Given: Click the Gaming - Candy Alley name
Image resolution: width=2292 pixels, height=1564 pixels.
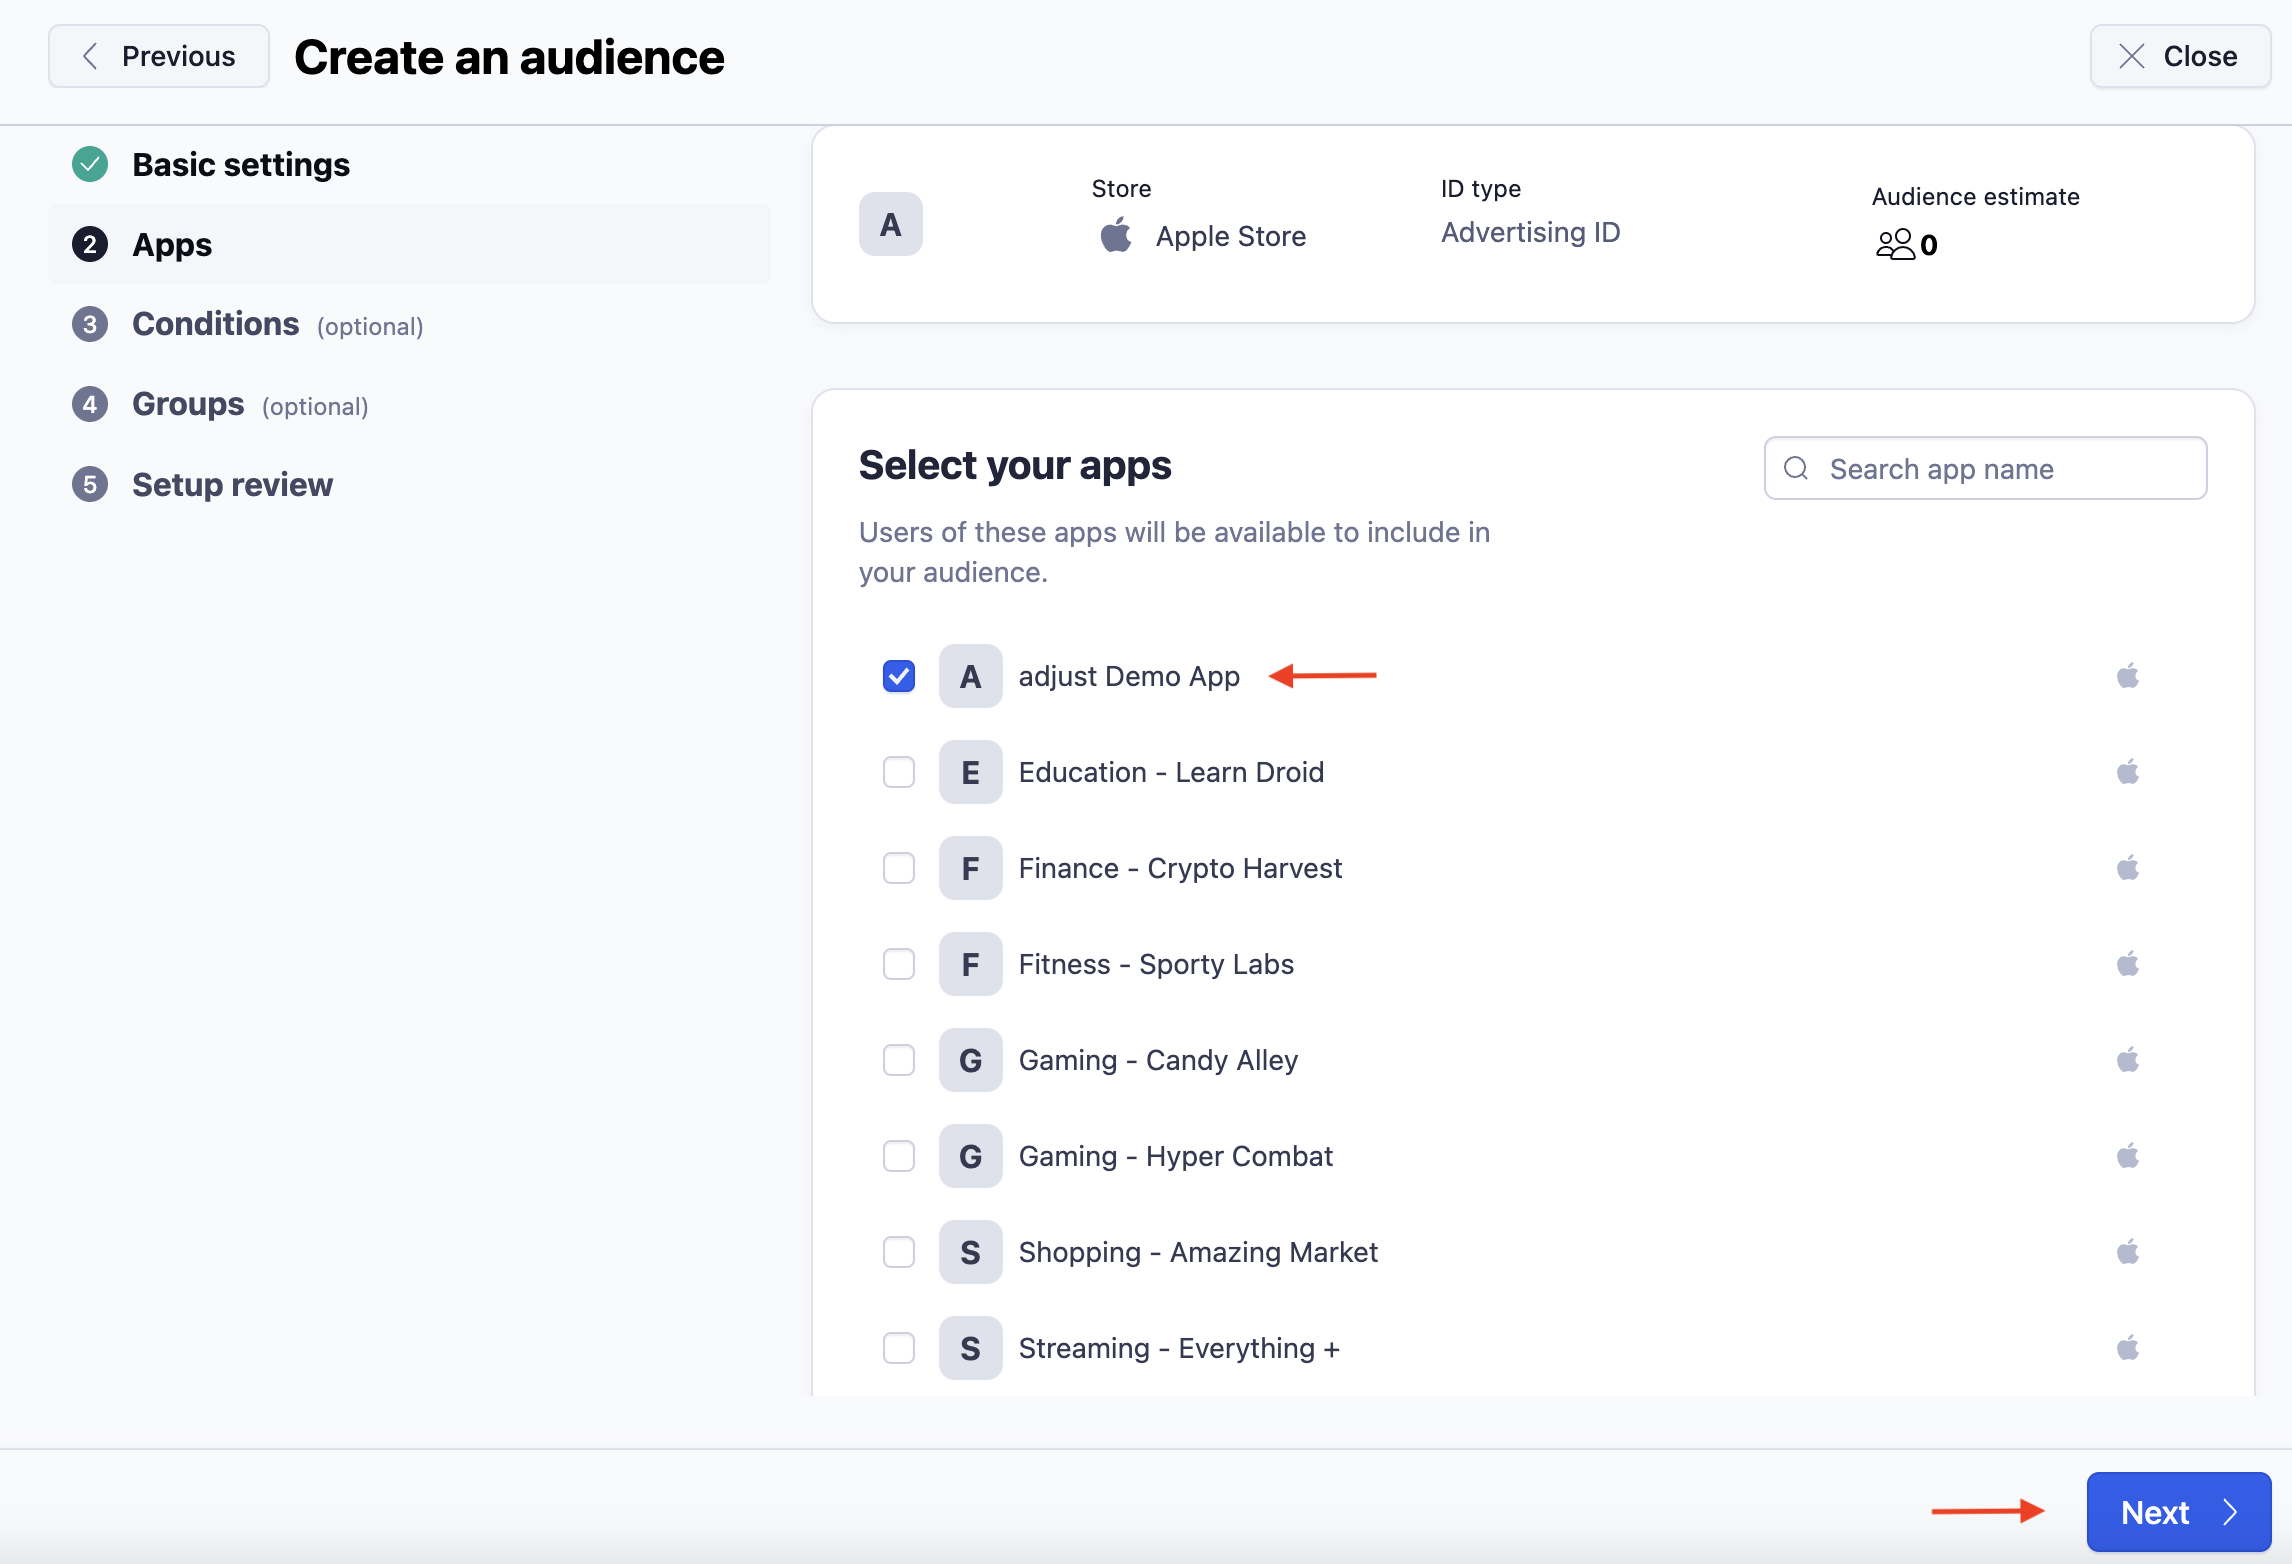Looking at the screenshot, I should [1158, 1060].
